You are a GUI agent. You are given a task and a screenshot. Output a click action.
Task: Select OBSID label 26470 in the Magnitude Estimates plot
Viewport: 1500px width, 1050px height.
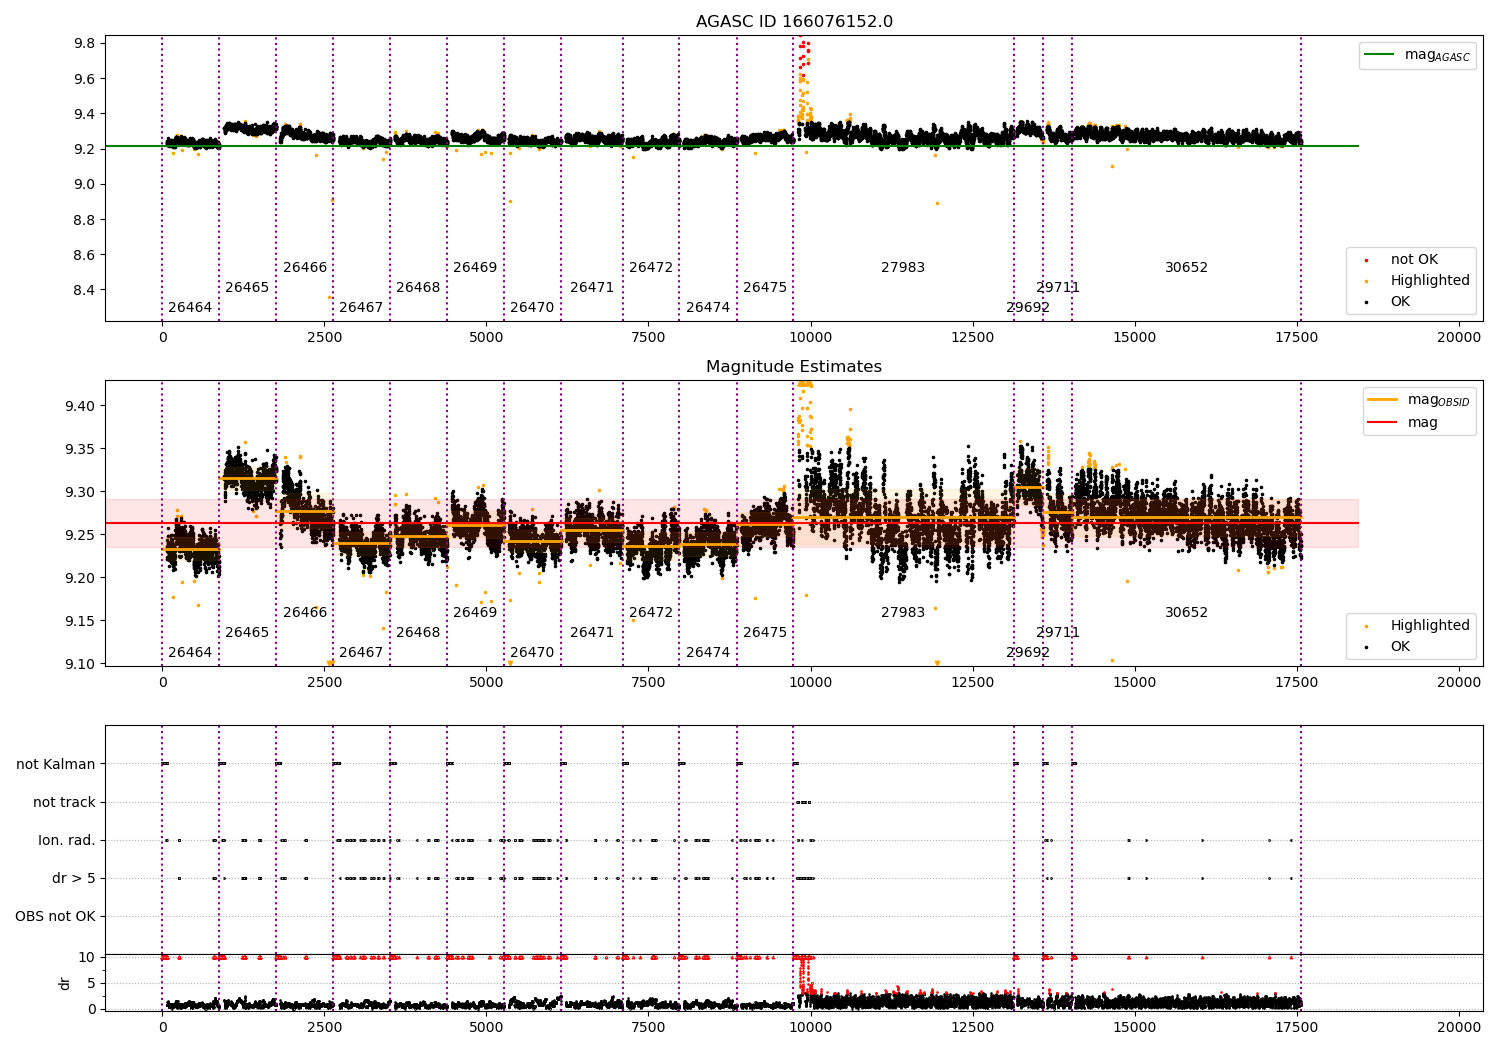pyautogui.click(x=532, y=653)
